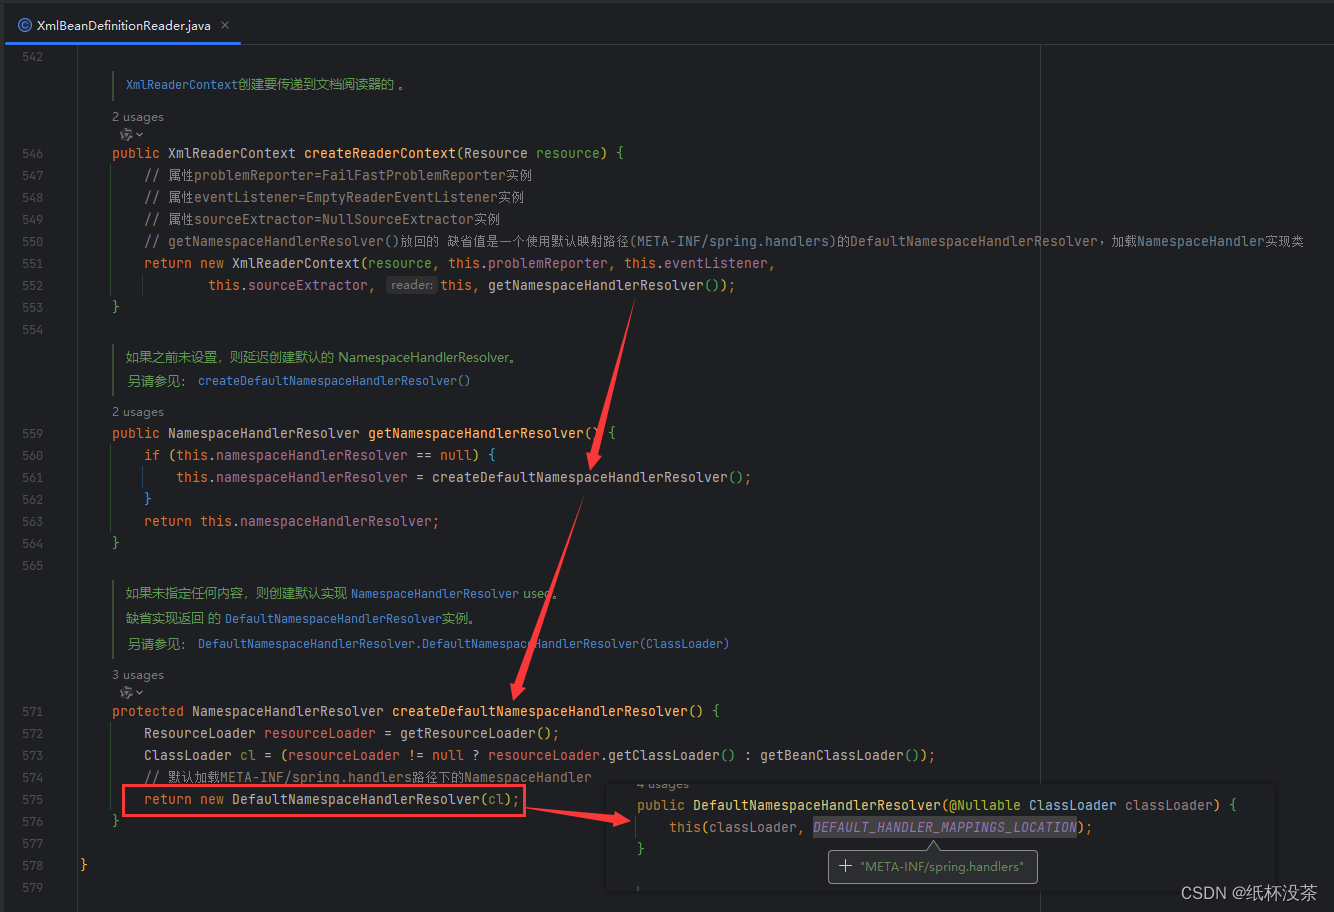1334x912 pixels.
Task: Click the @Nullable annotation in popup
Action: (x=985, y=805)
